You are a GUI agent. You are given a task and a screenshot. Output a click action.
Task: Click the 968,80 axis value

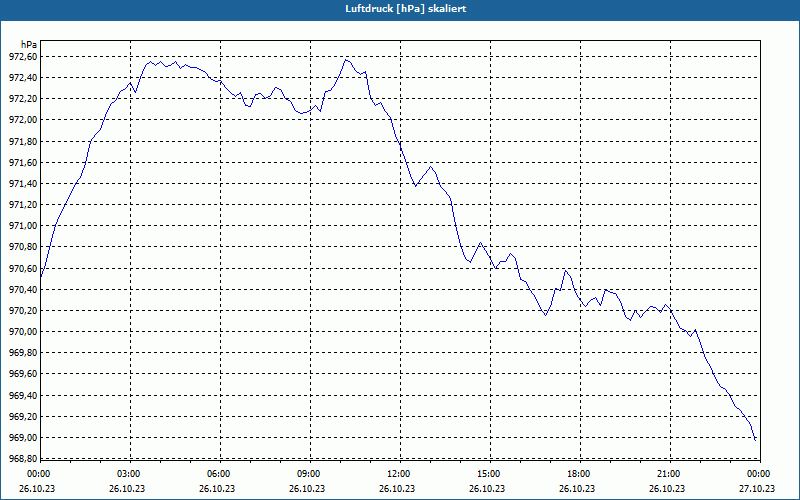tap(23, 459)
